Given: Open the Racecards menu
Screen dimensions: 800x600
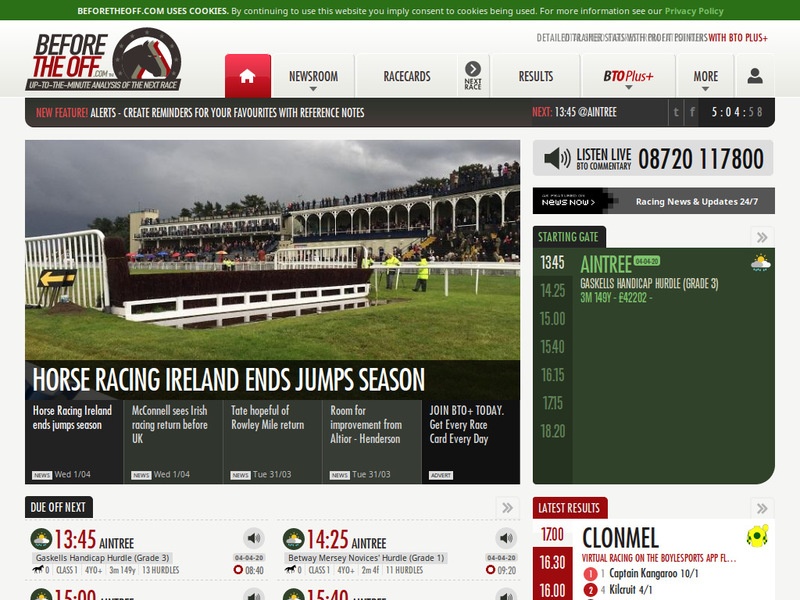Looking at the screenshot, I should 407,77.
